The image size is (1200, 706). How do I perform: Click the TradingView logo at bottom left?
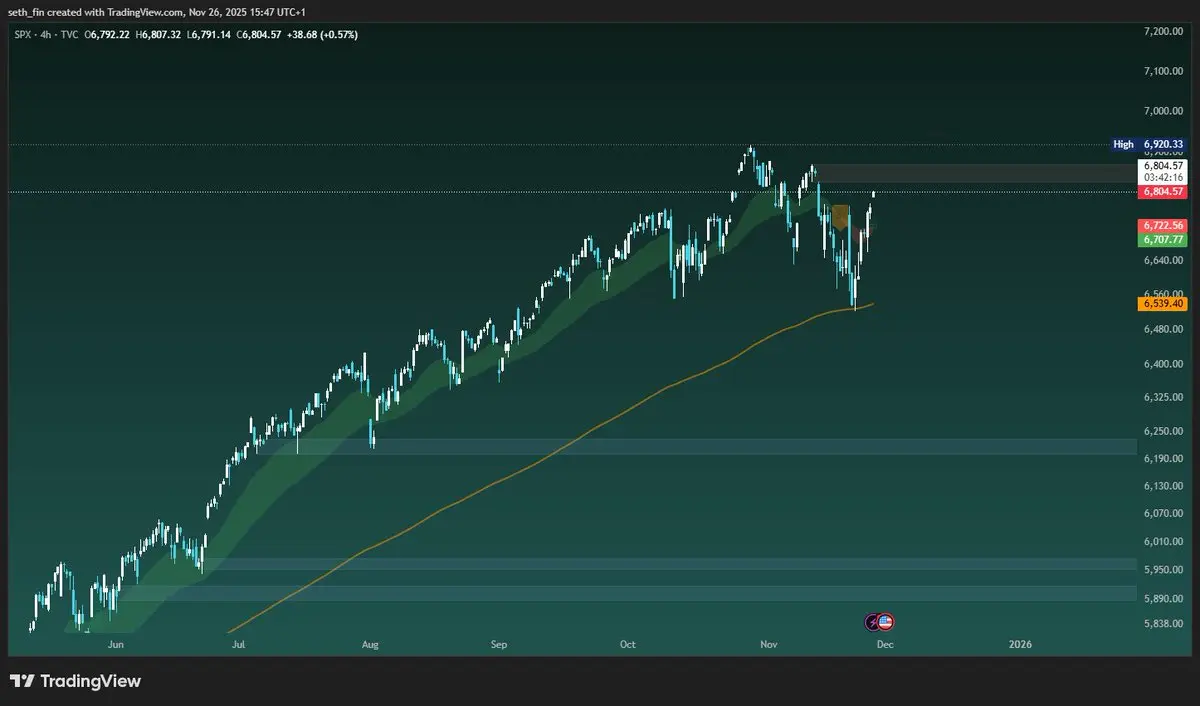click(76, 681)
